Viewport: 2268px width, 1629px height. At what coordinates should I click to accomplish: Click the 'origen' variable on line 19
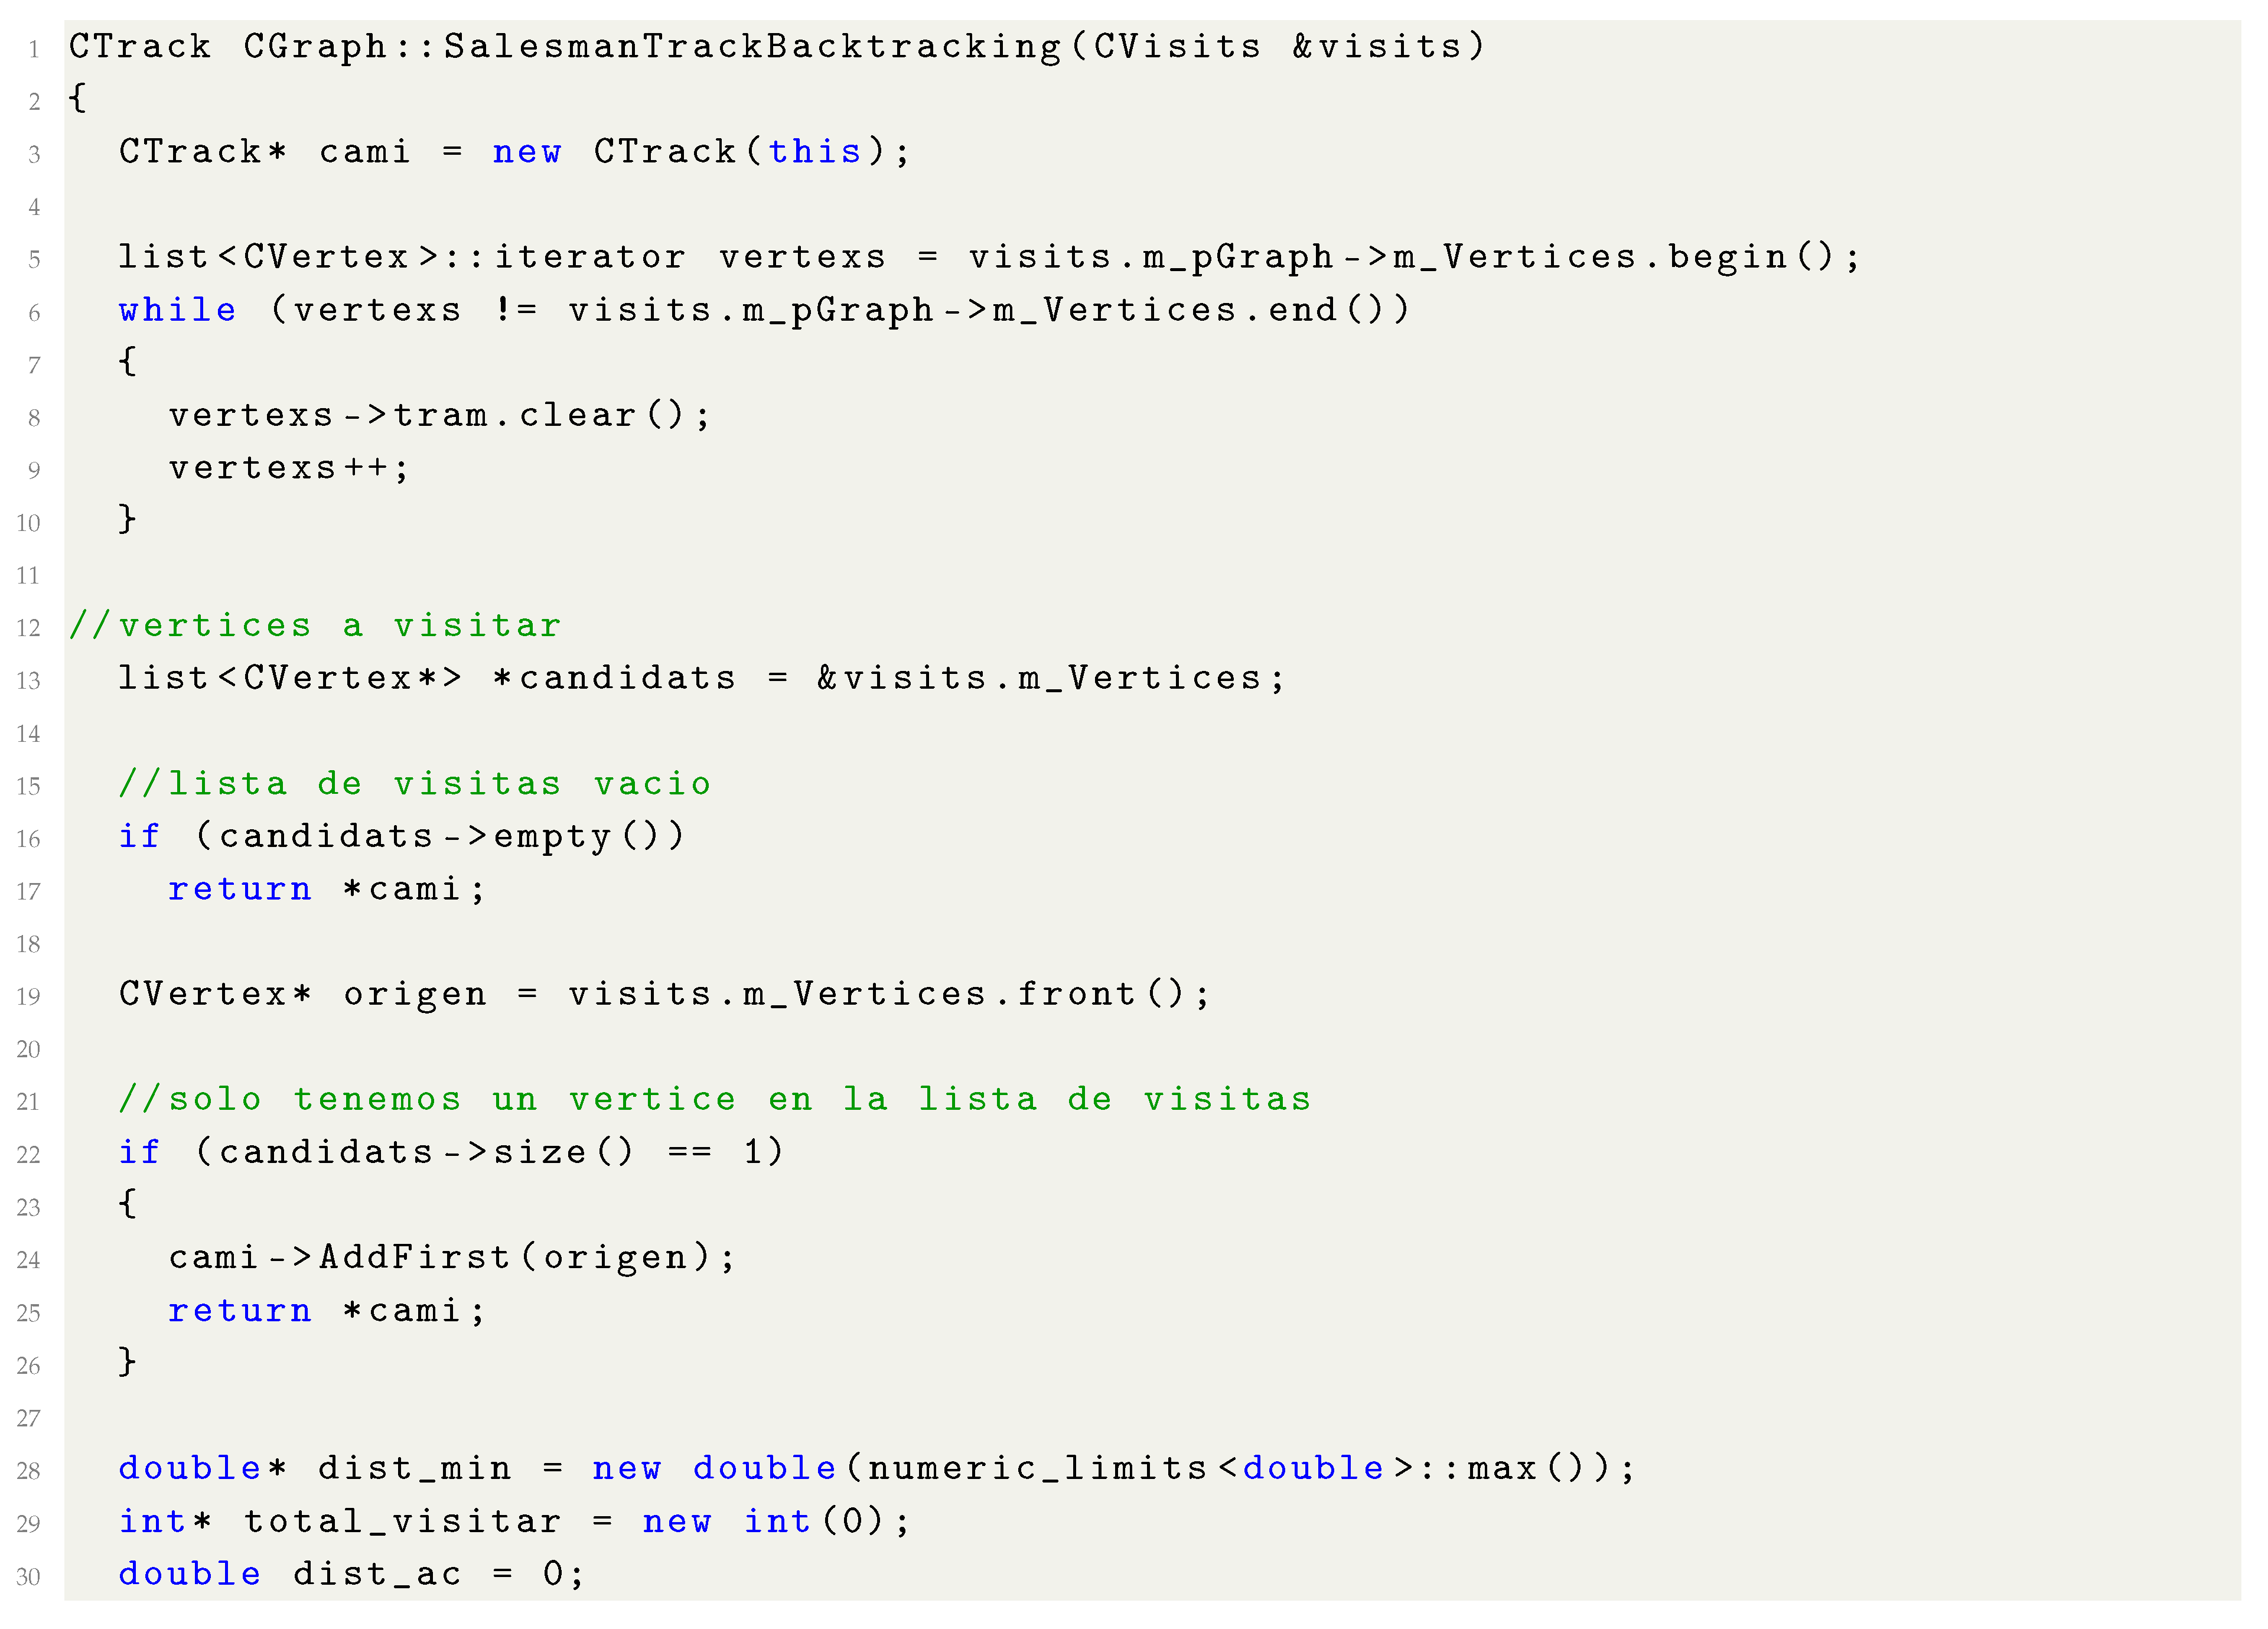click(414, 994)
